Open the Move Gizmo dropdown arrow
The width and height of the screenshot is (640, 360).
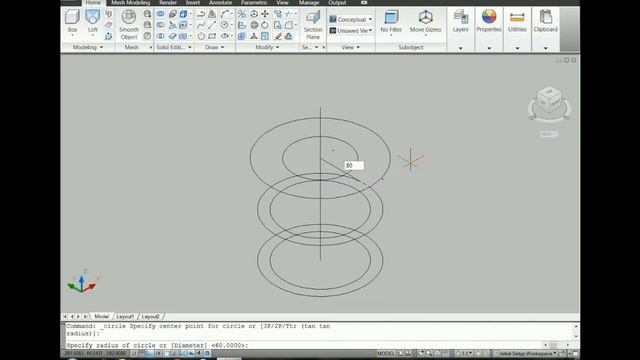(425, 36)
